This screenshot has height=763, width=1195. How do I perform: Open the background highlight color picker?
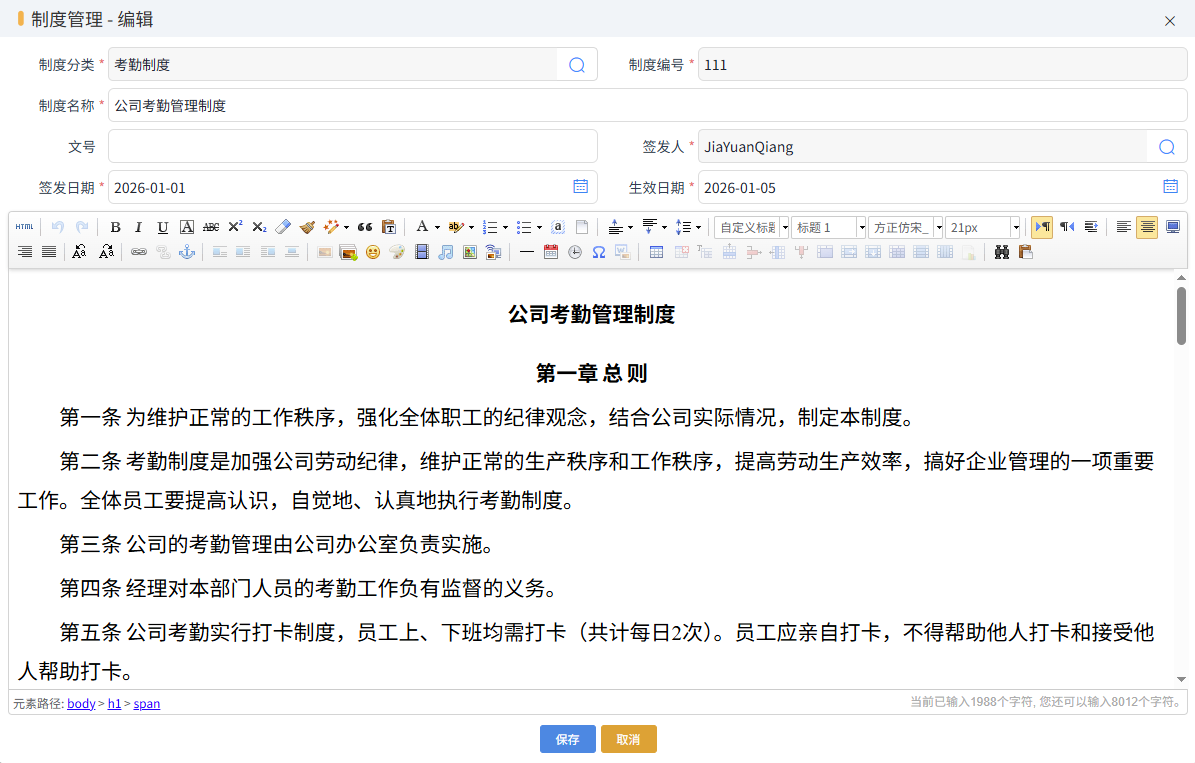[x=456, y=227]
